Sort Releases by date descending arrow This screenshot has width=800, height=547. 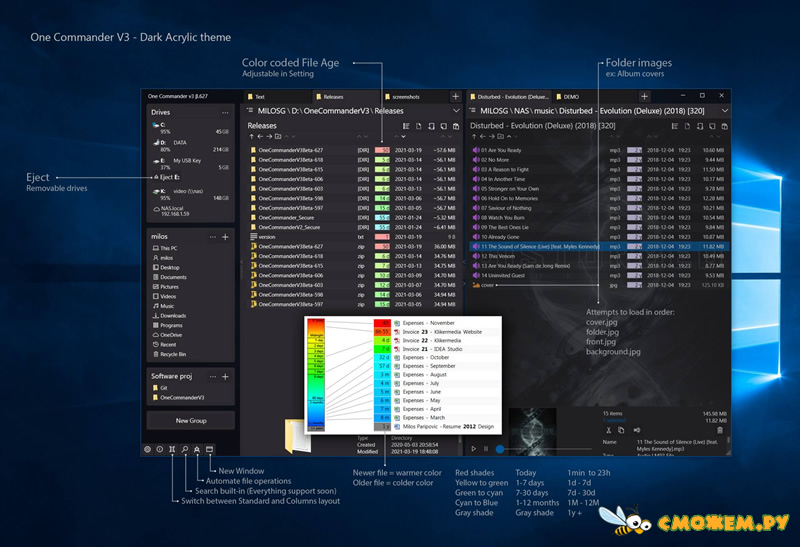tap(403, 136)
